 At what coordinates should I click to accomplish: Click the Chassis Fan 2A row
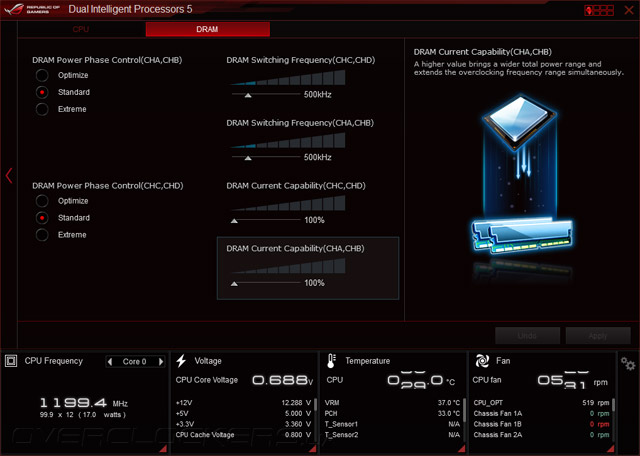point(541,435)
